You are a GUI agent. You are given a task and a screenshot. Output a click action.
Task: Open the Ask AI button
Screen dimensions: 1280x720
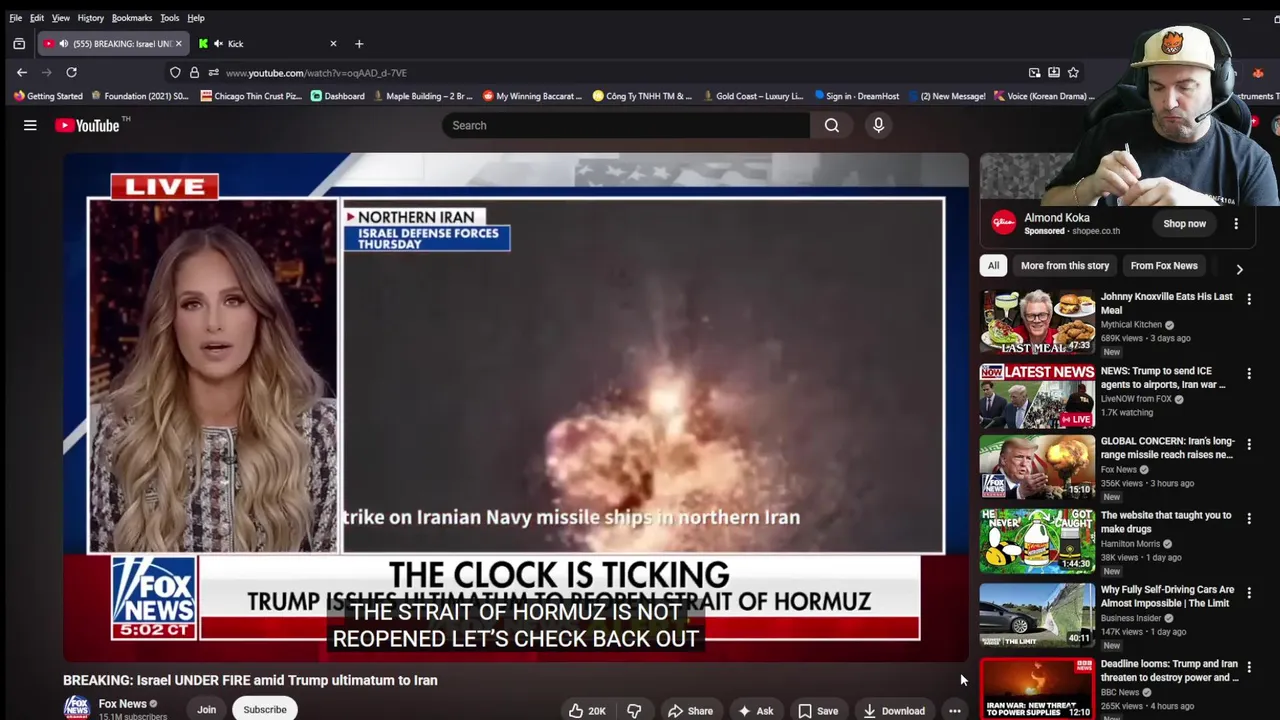click(756, 711)
